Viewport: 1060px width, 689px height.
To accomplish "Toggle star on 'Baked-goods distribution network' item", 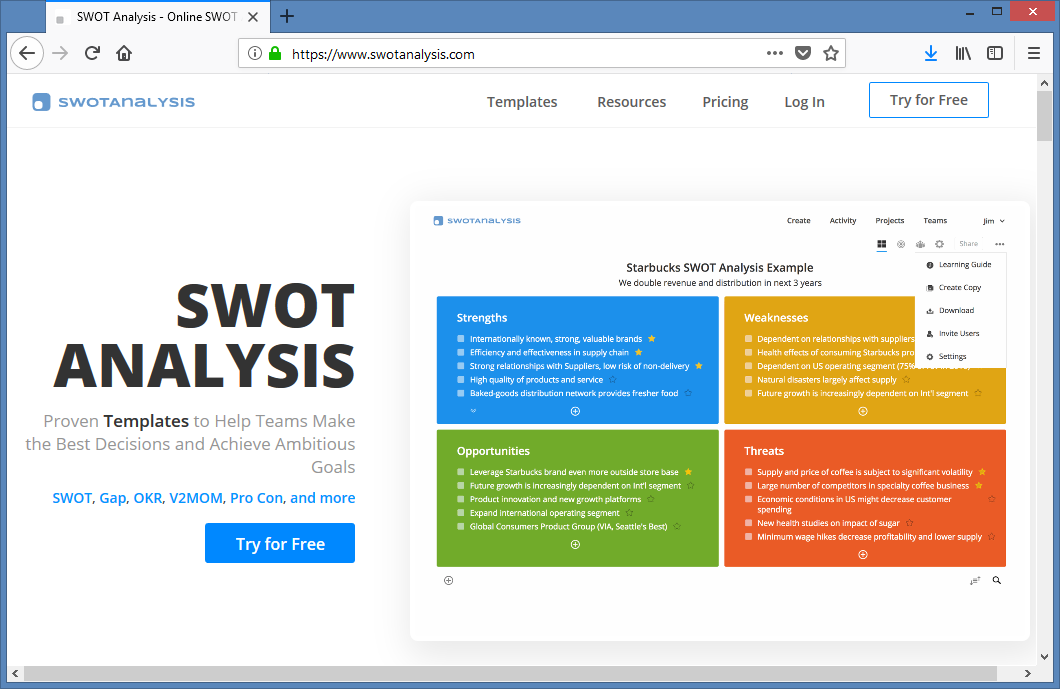I will tap(688, 393).
